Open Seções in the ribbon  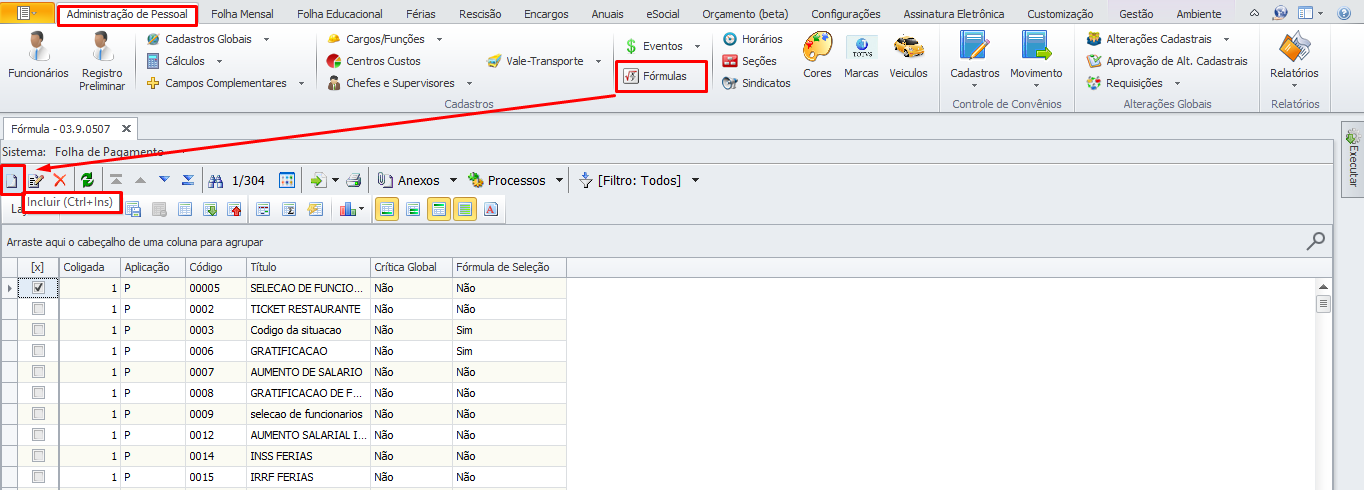point(749,61)
